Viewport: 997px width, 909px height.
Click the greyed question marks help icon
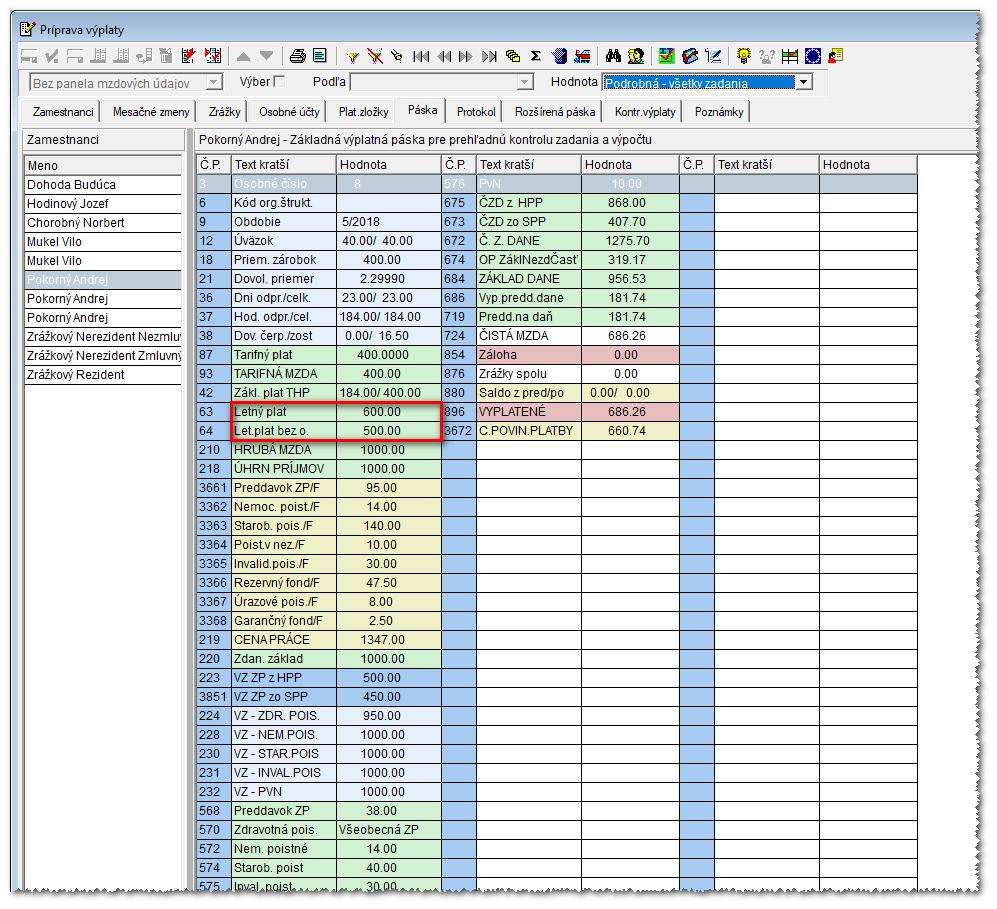(766, 57)
